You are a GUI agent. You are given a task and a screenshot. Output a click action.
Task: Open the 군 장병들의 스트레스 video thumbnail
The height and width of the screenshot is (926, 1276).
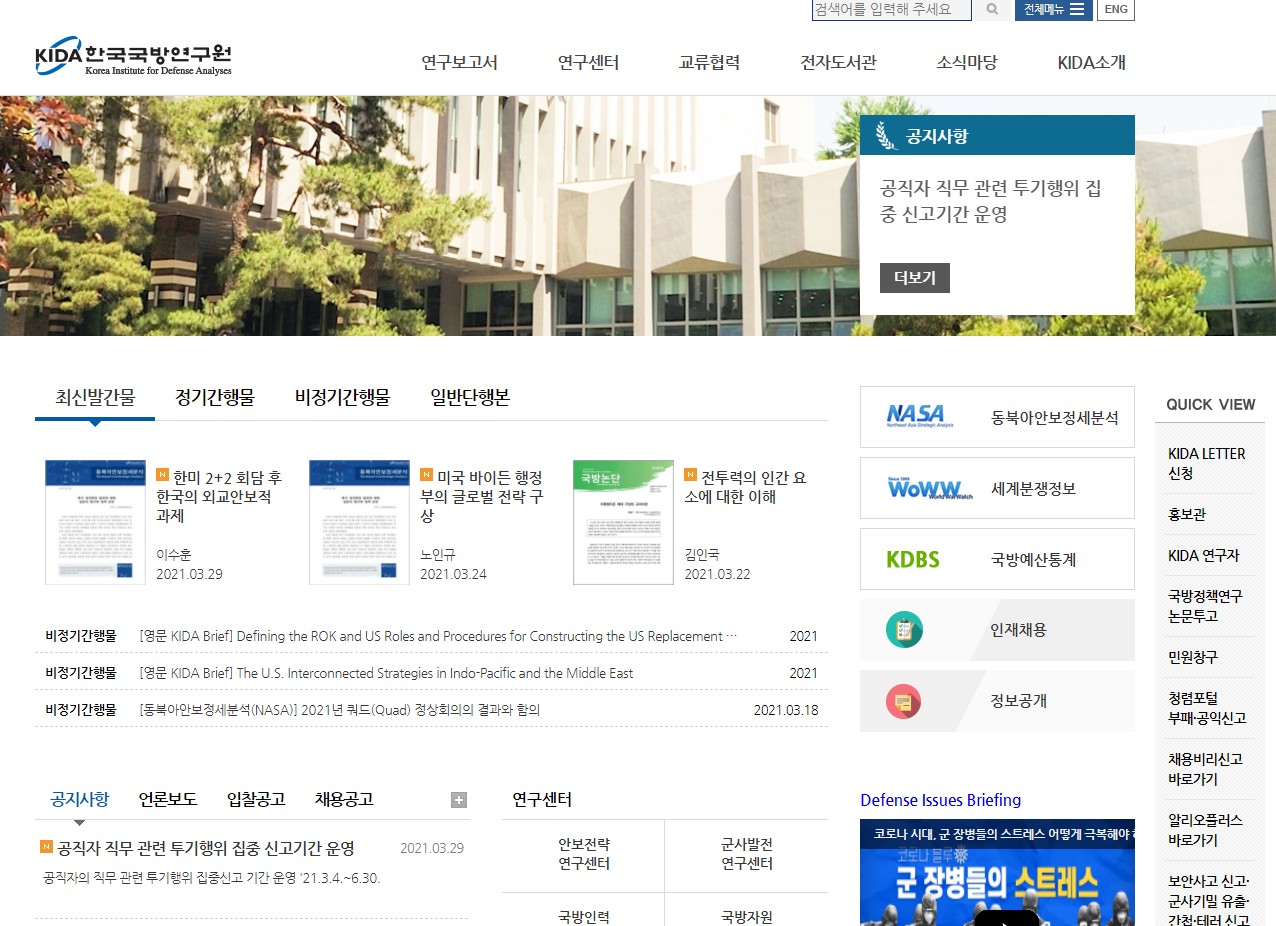point(997,873)
